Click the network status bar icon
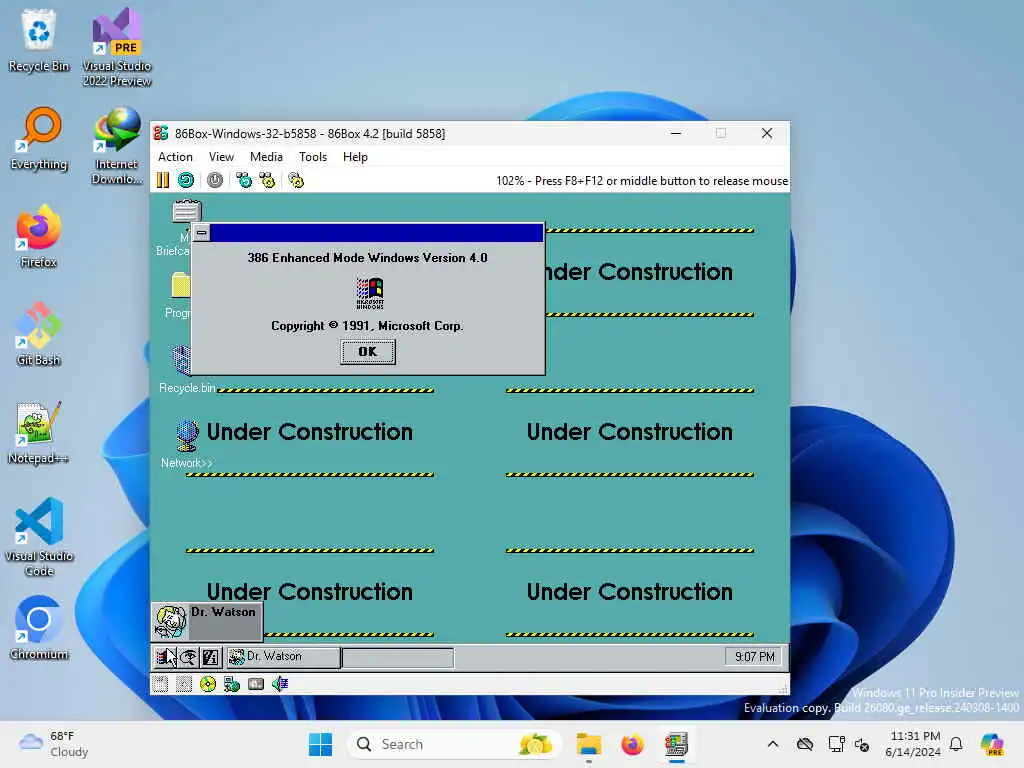Screen dimensions: 1024x768 coord(232,684)
